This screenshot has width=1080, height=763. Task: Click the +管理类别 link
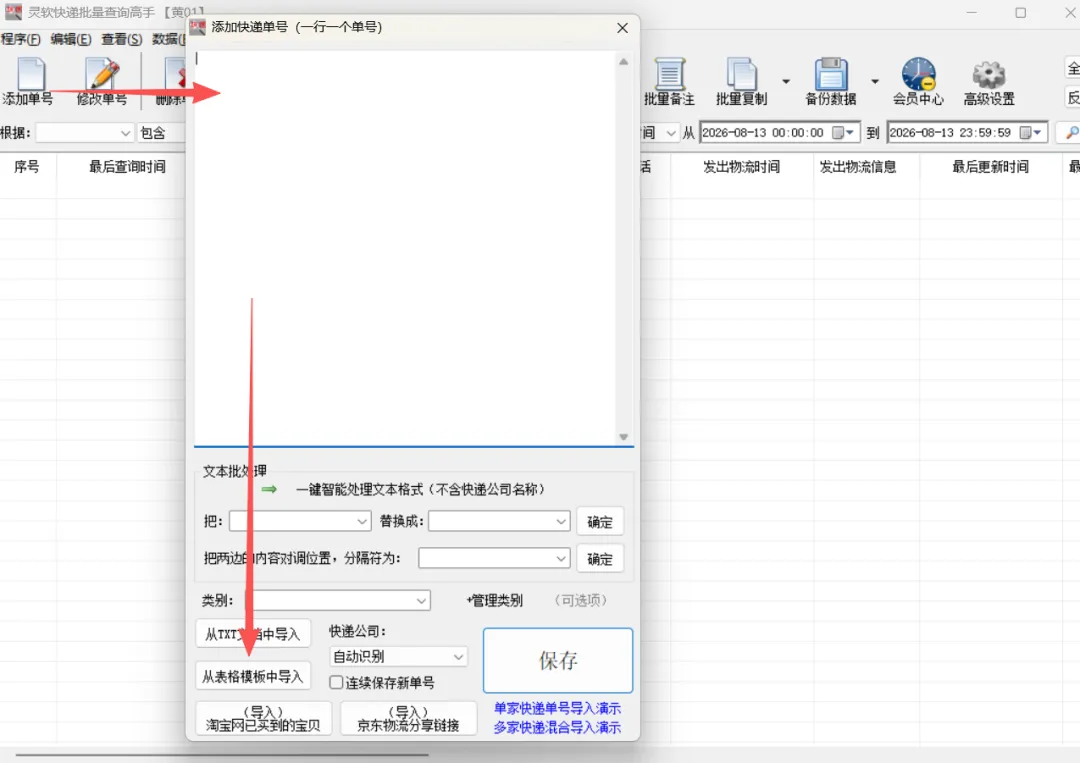495,600
